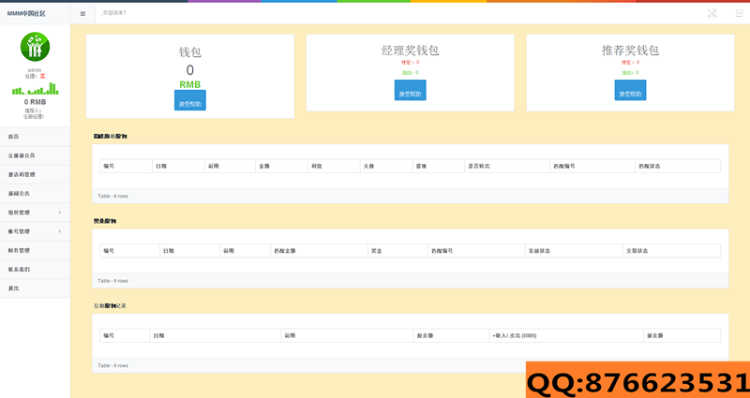Open 财务管理 sidebar item

tap(35, 250)
